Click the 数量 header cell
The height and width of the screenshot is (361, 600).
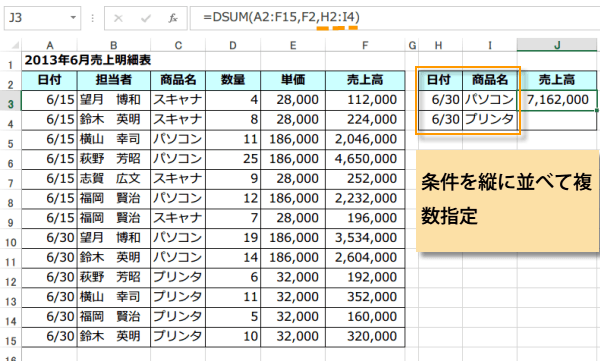pyautogui.click(x=233, y=80)
